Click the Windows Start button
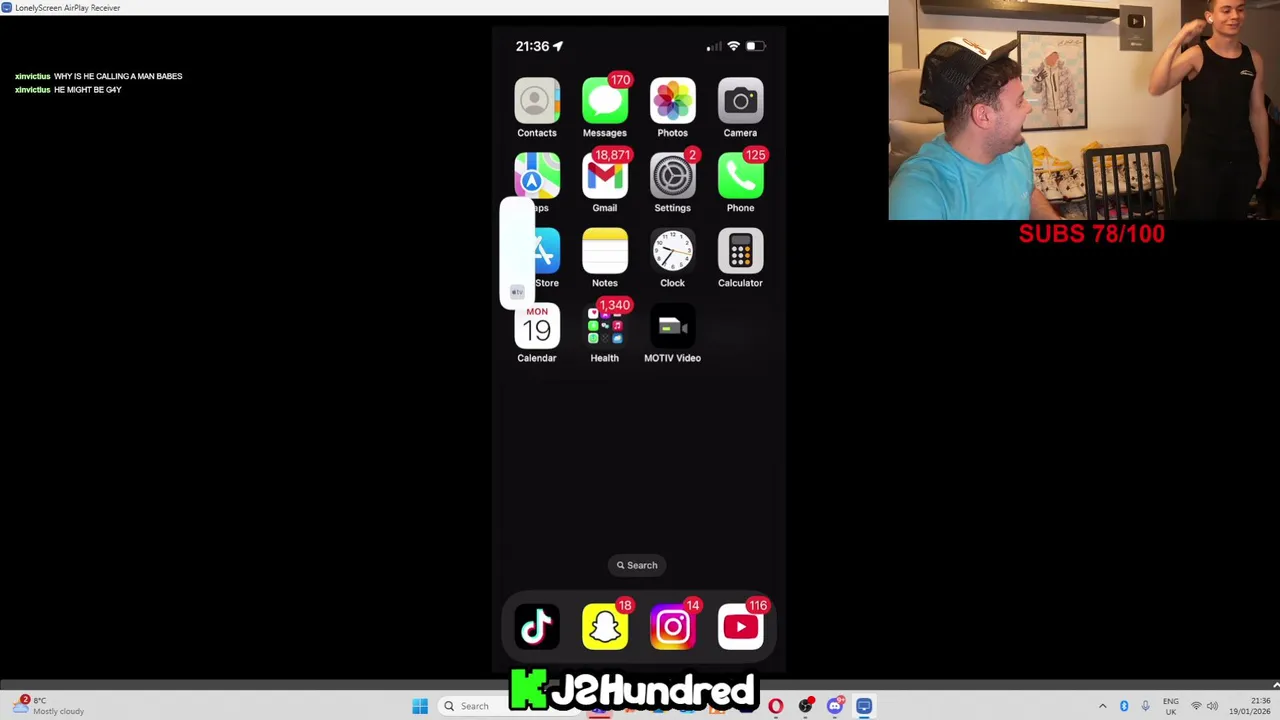Viewport: 1280px width, 720px height. pos(420,706)
